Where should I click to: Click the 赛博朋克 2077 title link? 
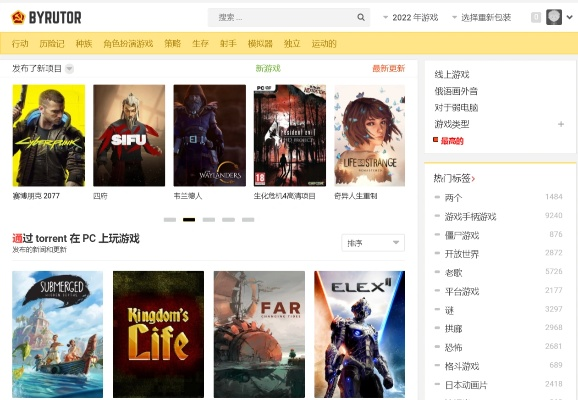(36, 196)
